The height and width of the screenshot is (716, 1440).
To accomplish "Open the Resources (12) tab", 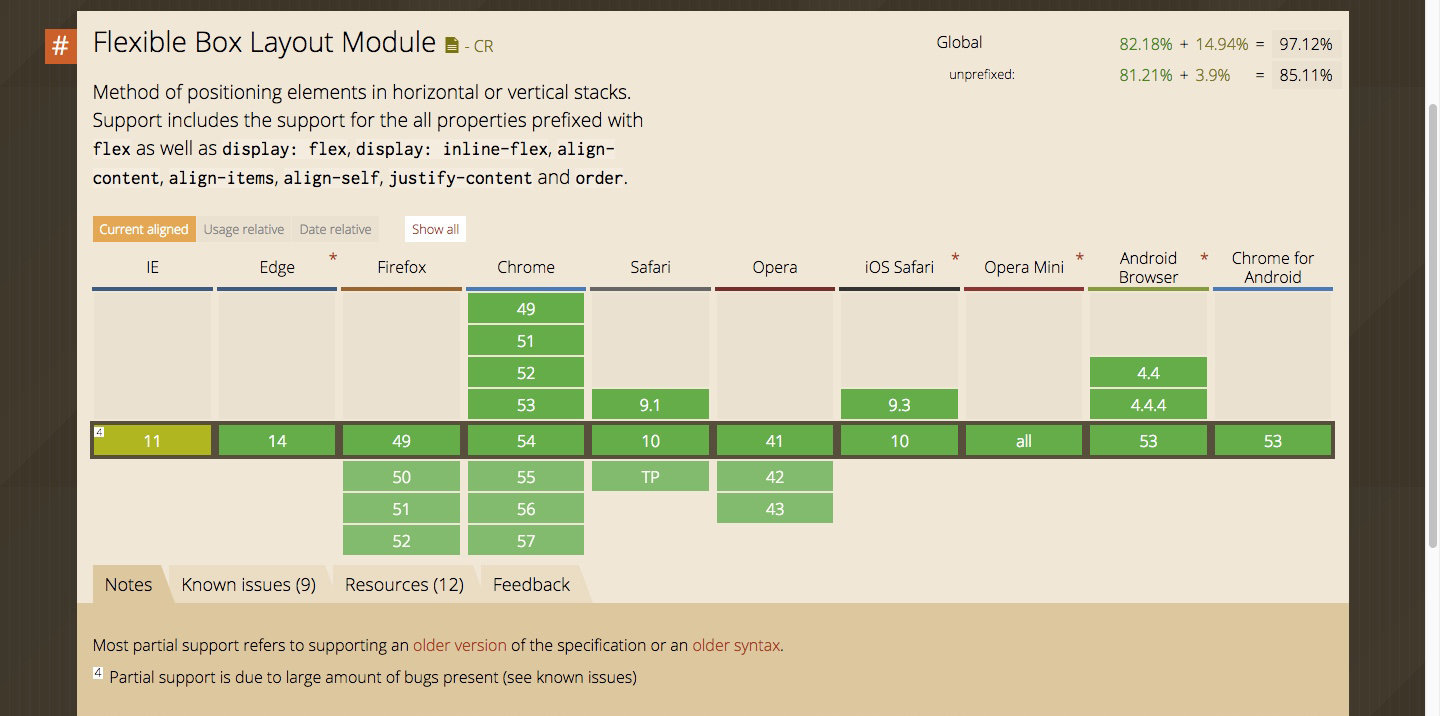I will tap(404, 584).
